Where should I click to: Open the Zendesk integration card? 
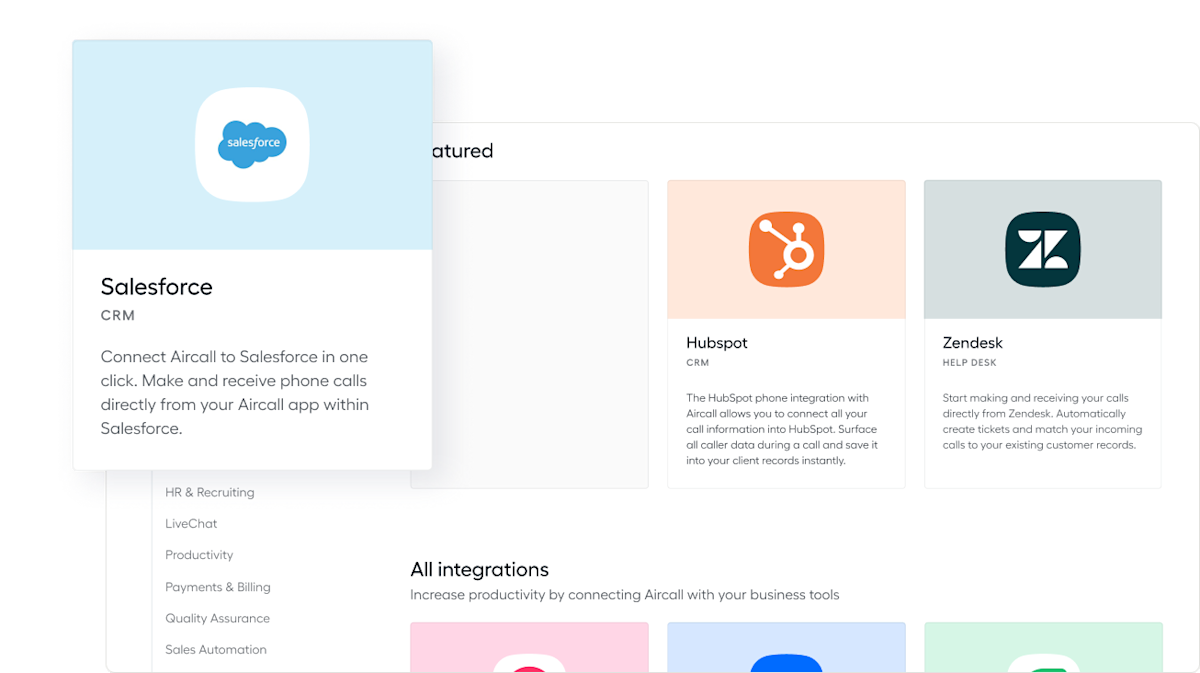pyautogui.click(x=1042, y=333)
